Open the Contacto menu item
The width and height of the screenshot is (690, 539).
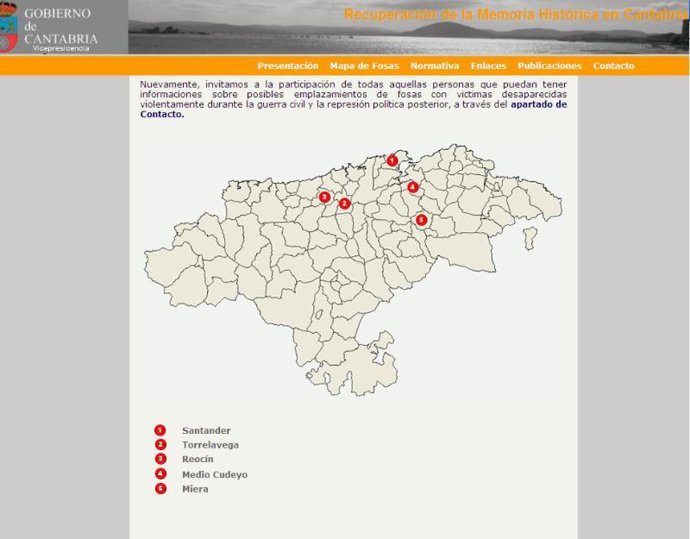pyautogui.click(x=613, y=66)
